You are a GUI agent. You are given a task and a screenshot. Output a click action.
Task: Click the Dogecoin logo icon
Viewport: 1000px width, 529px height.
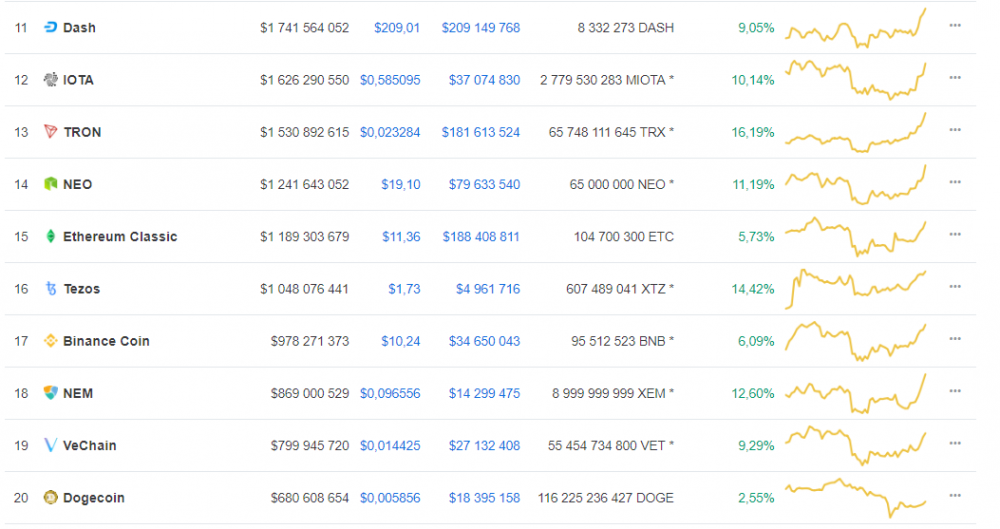pos(50,498)
